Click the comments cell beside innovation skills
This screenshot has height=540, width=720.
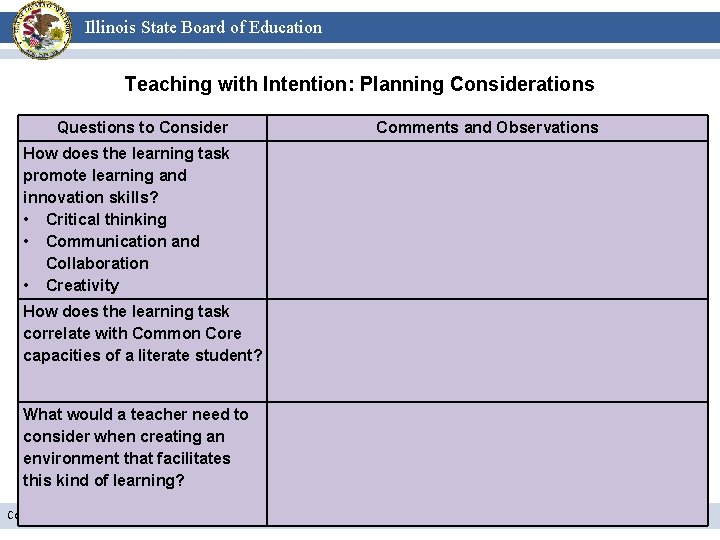tap(487, 220)
